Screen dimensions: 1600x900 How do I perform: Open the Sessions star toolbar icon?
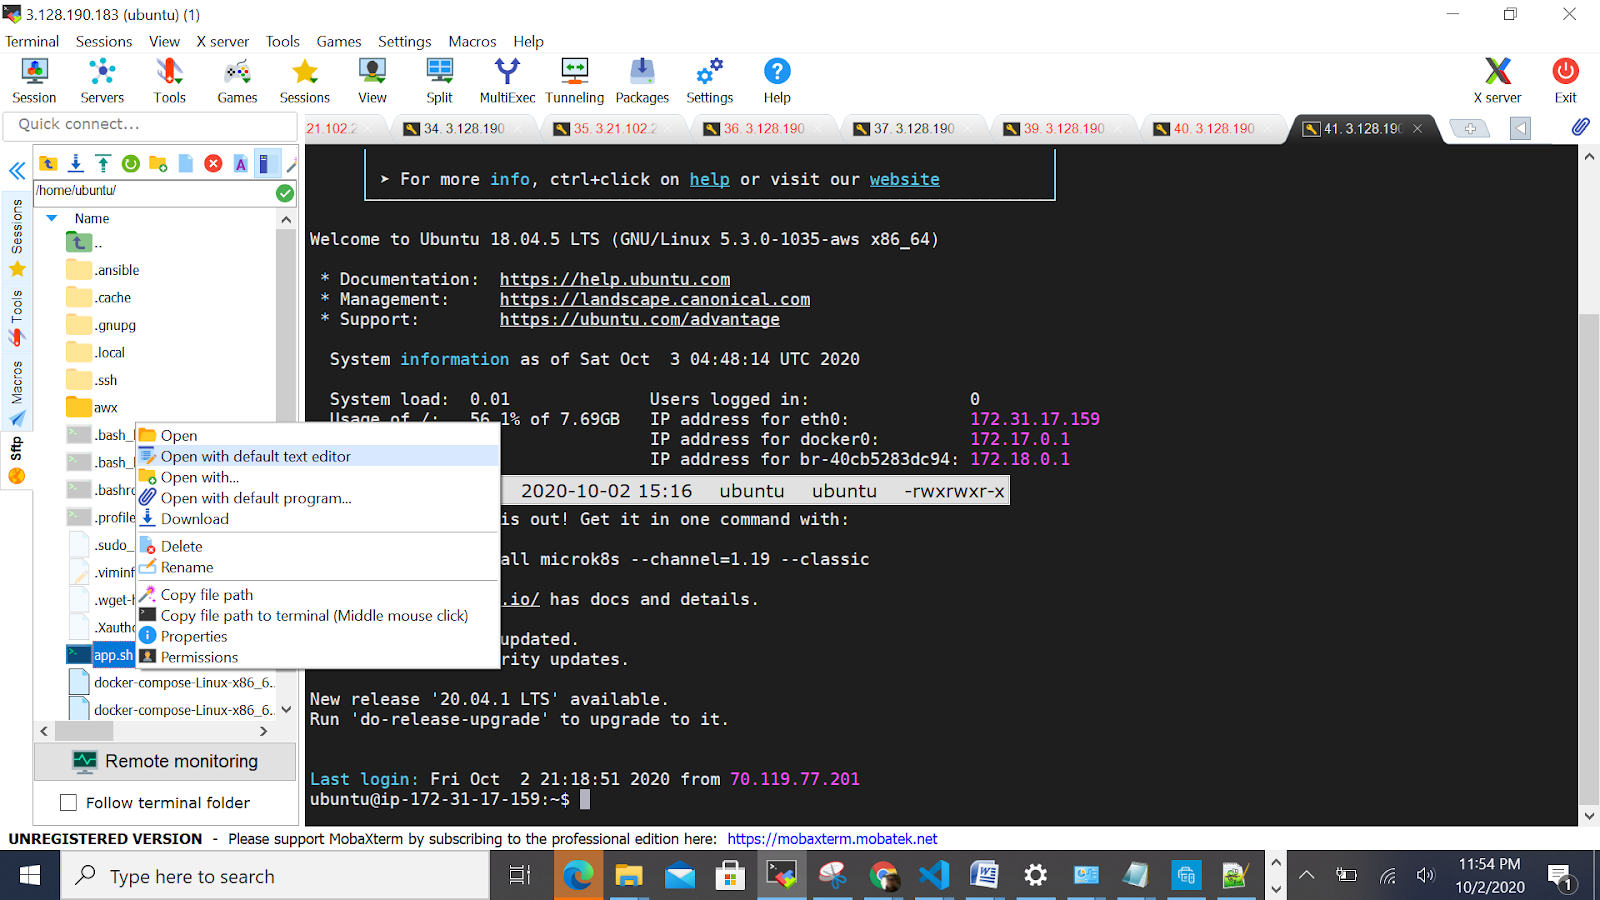point(304,81)
